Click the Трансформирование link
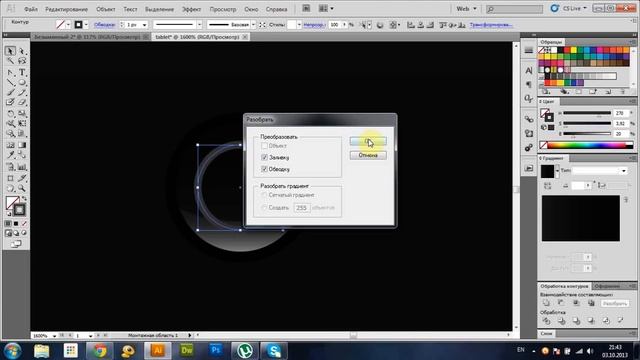Viewport: 640px width, 360px height. tap(491, 25)
